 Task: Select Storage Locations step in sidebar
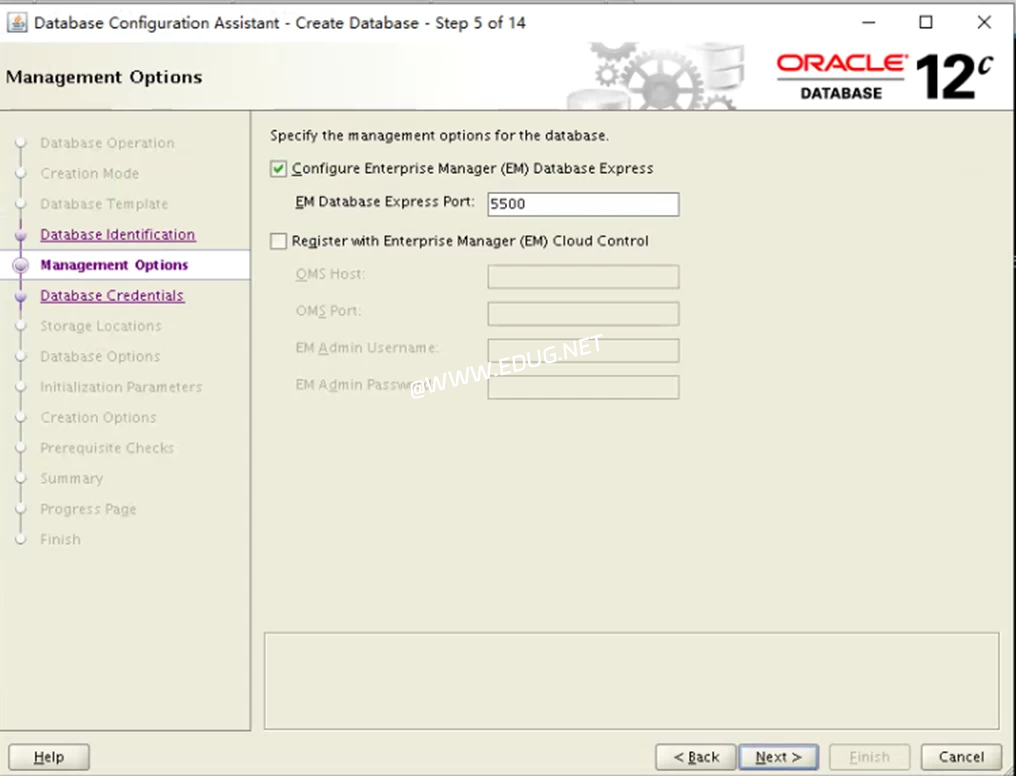(x=100, y=326)
